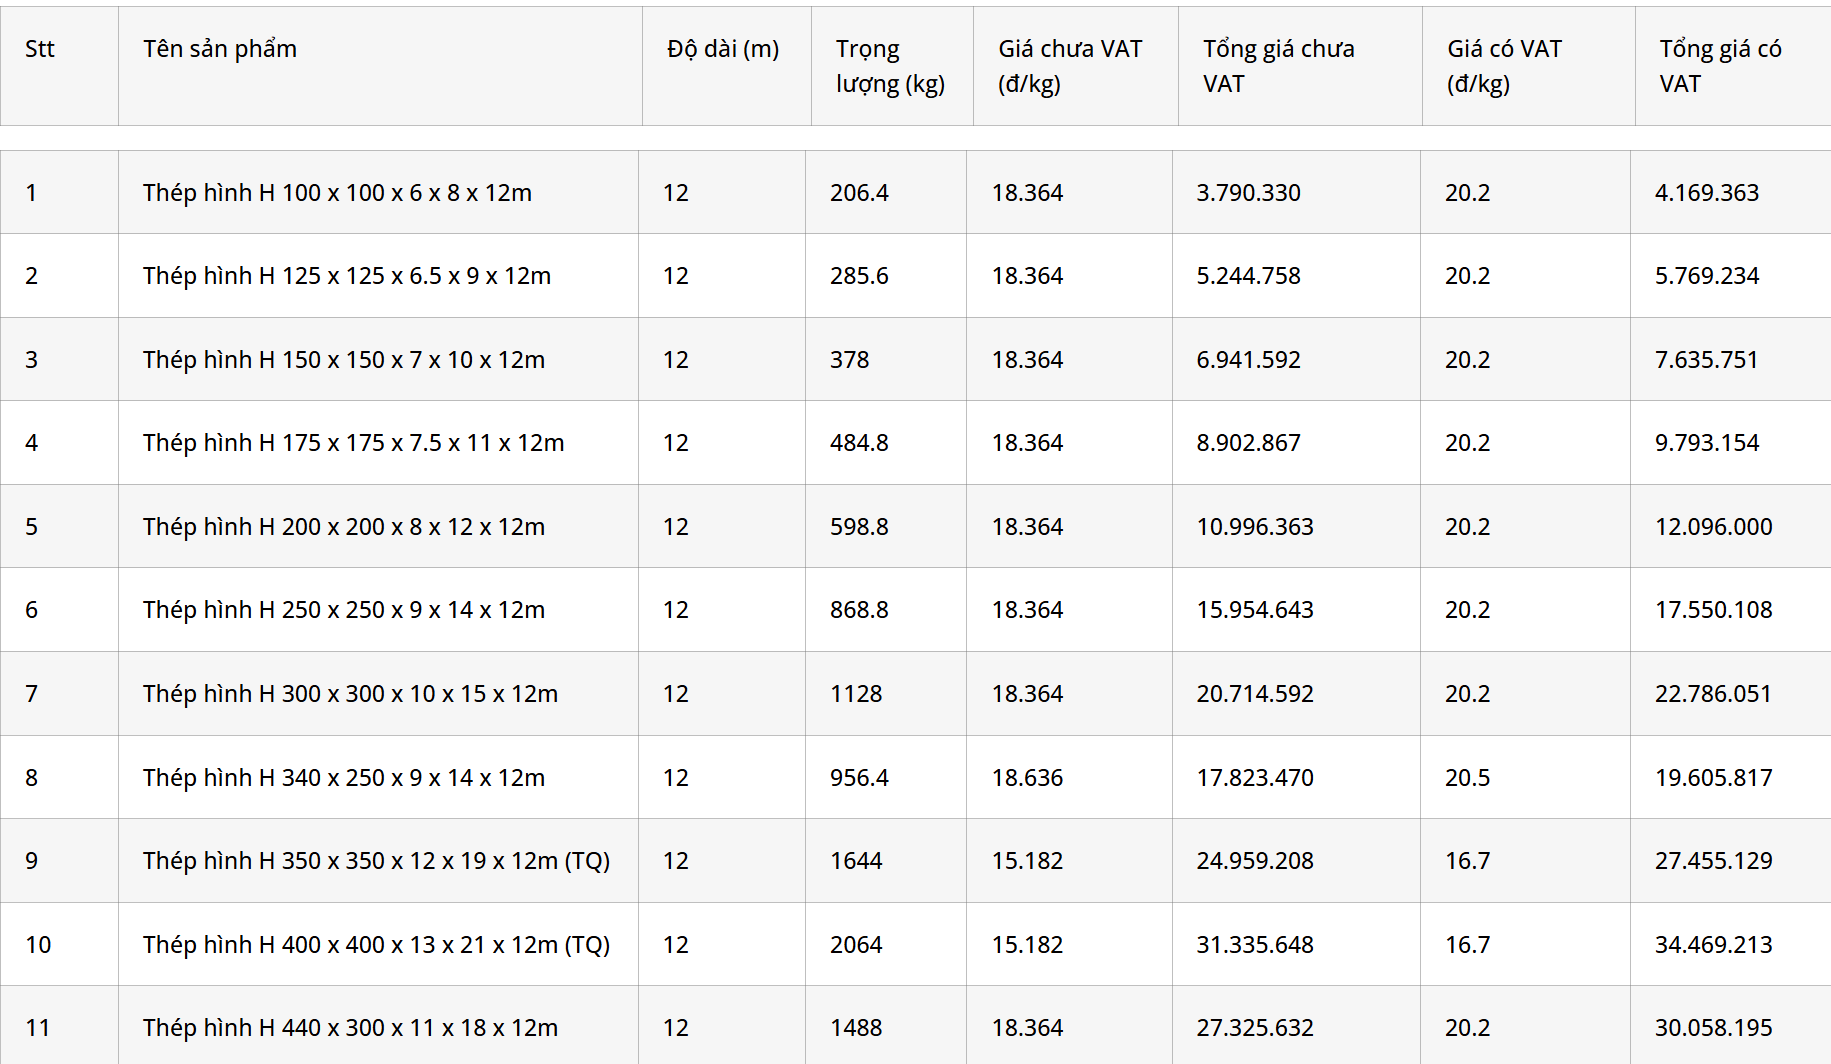Select the weight cell showing 1128

[856, 694]
